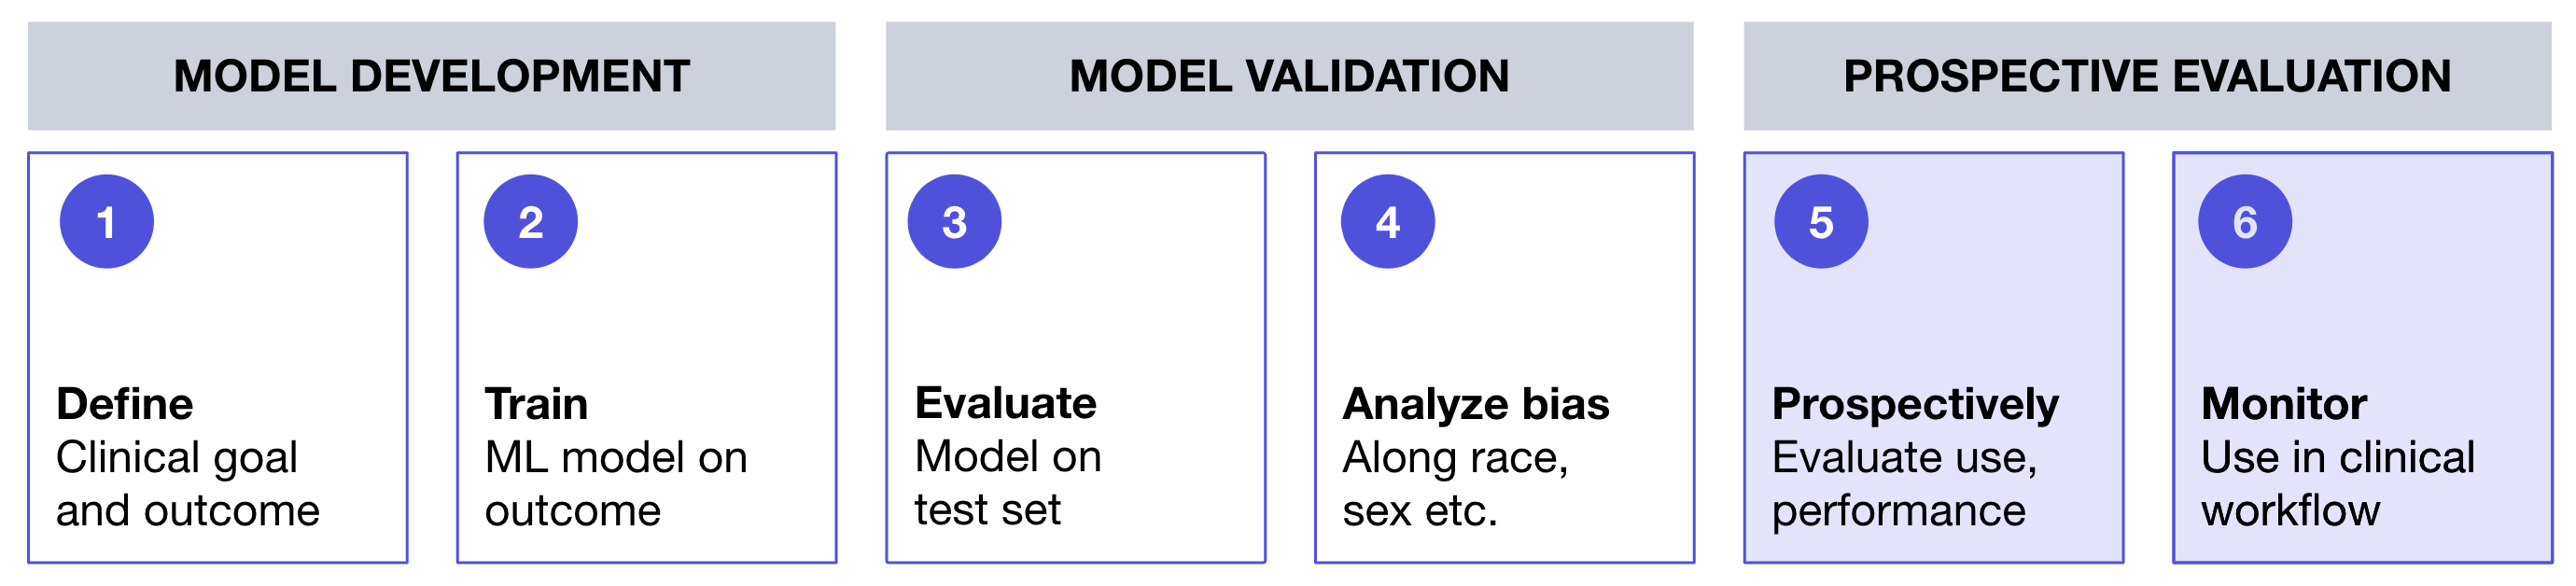The height and width of the screenshot is (586, 2576).
Task: Select the number 4 circle badge
Action: pos(1387,222)
